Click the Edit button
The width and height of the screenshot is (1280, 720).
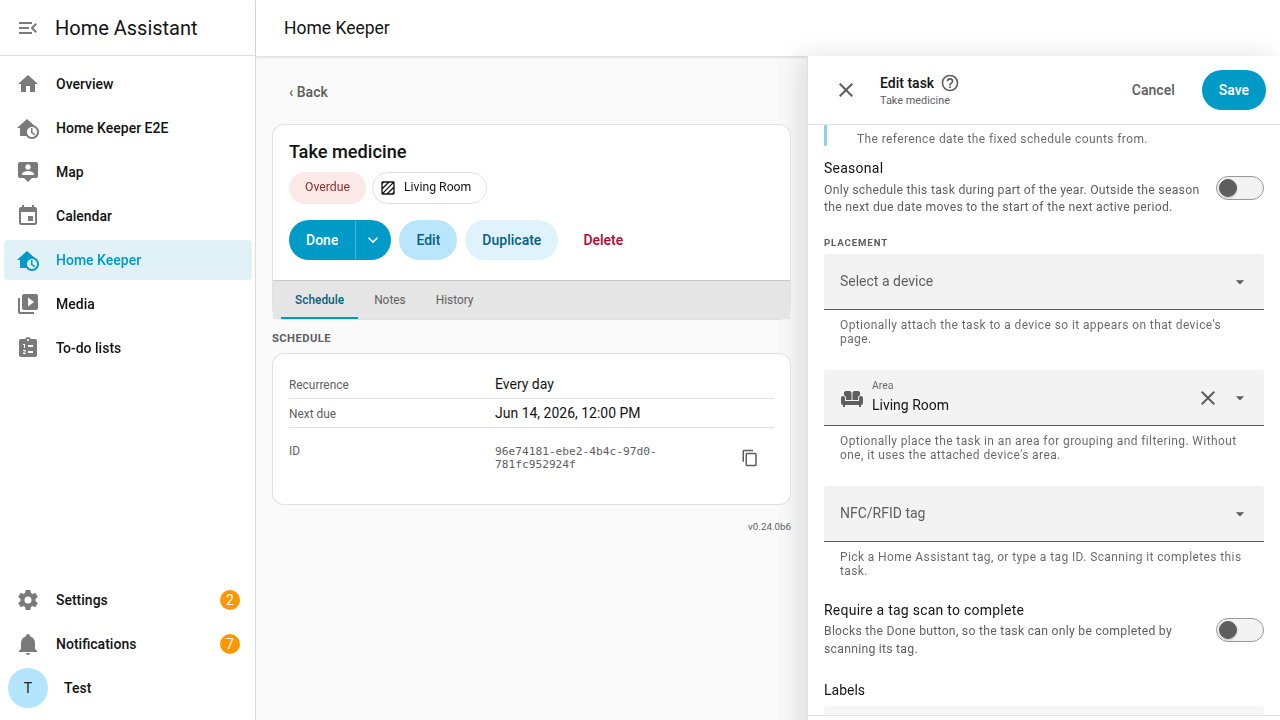pyautogui.click(x=428, y=240)
